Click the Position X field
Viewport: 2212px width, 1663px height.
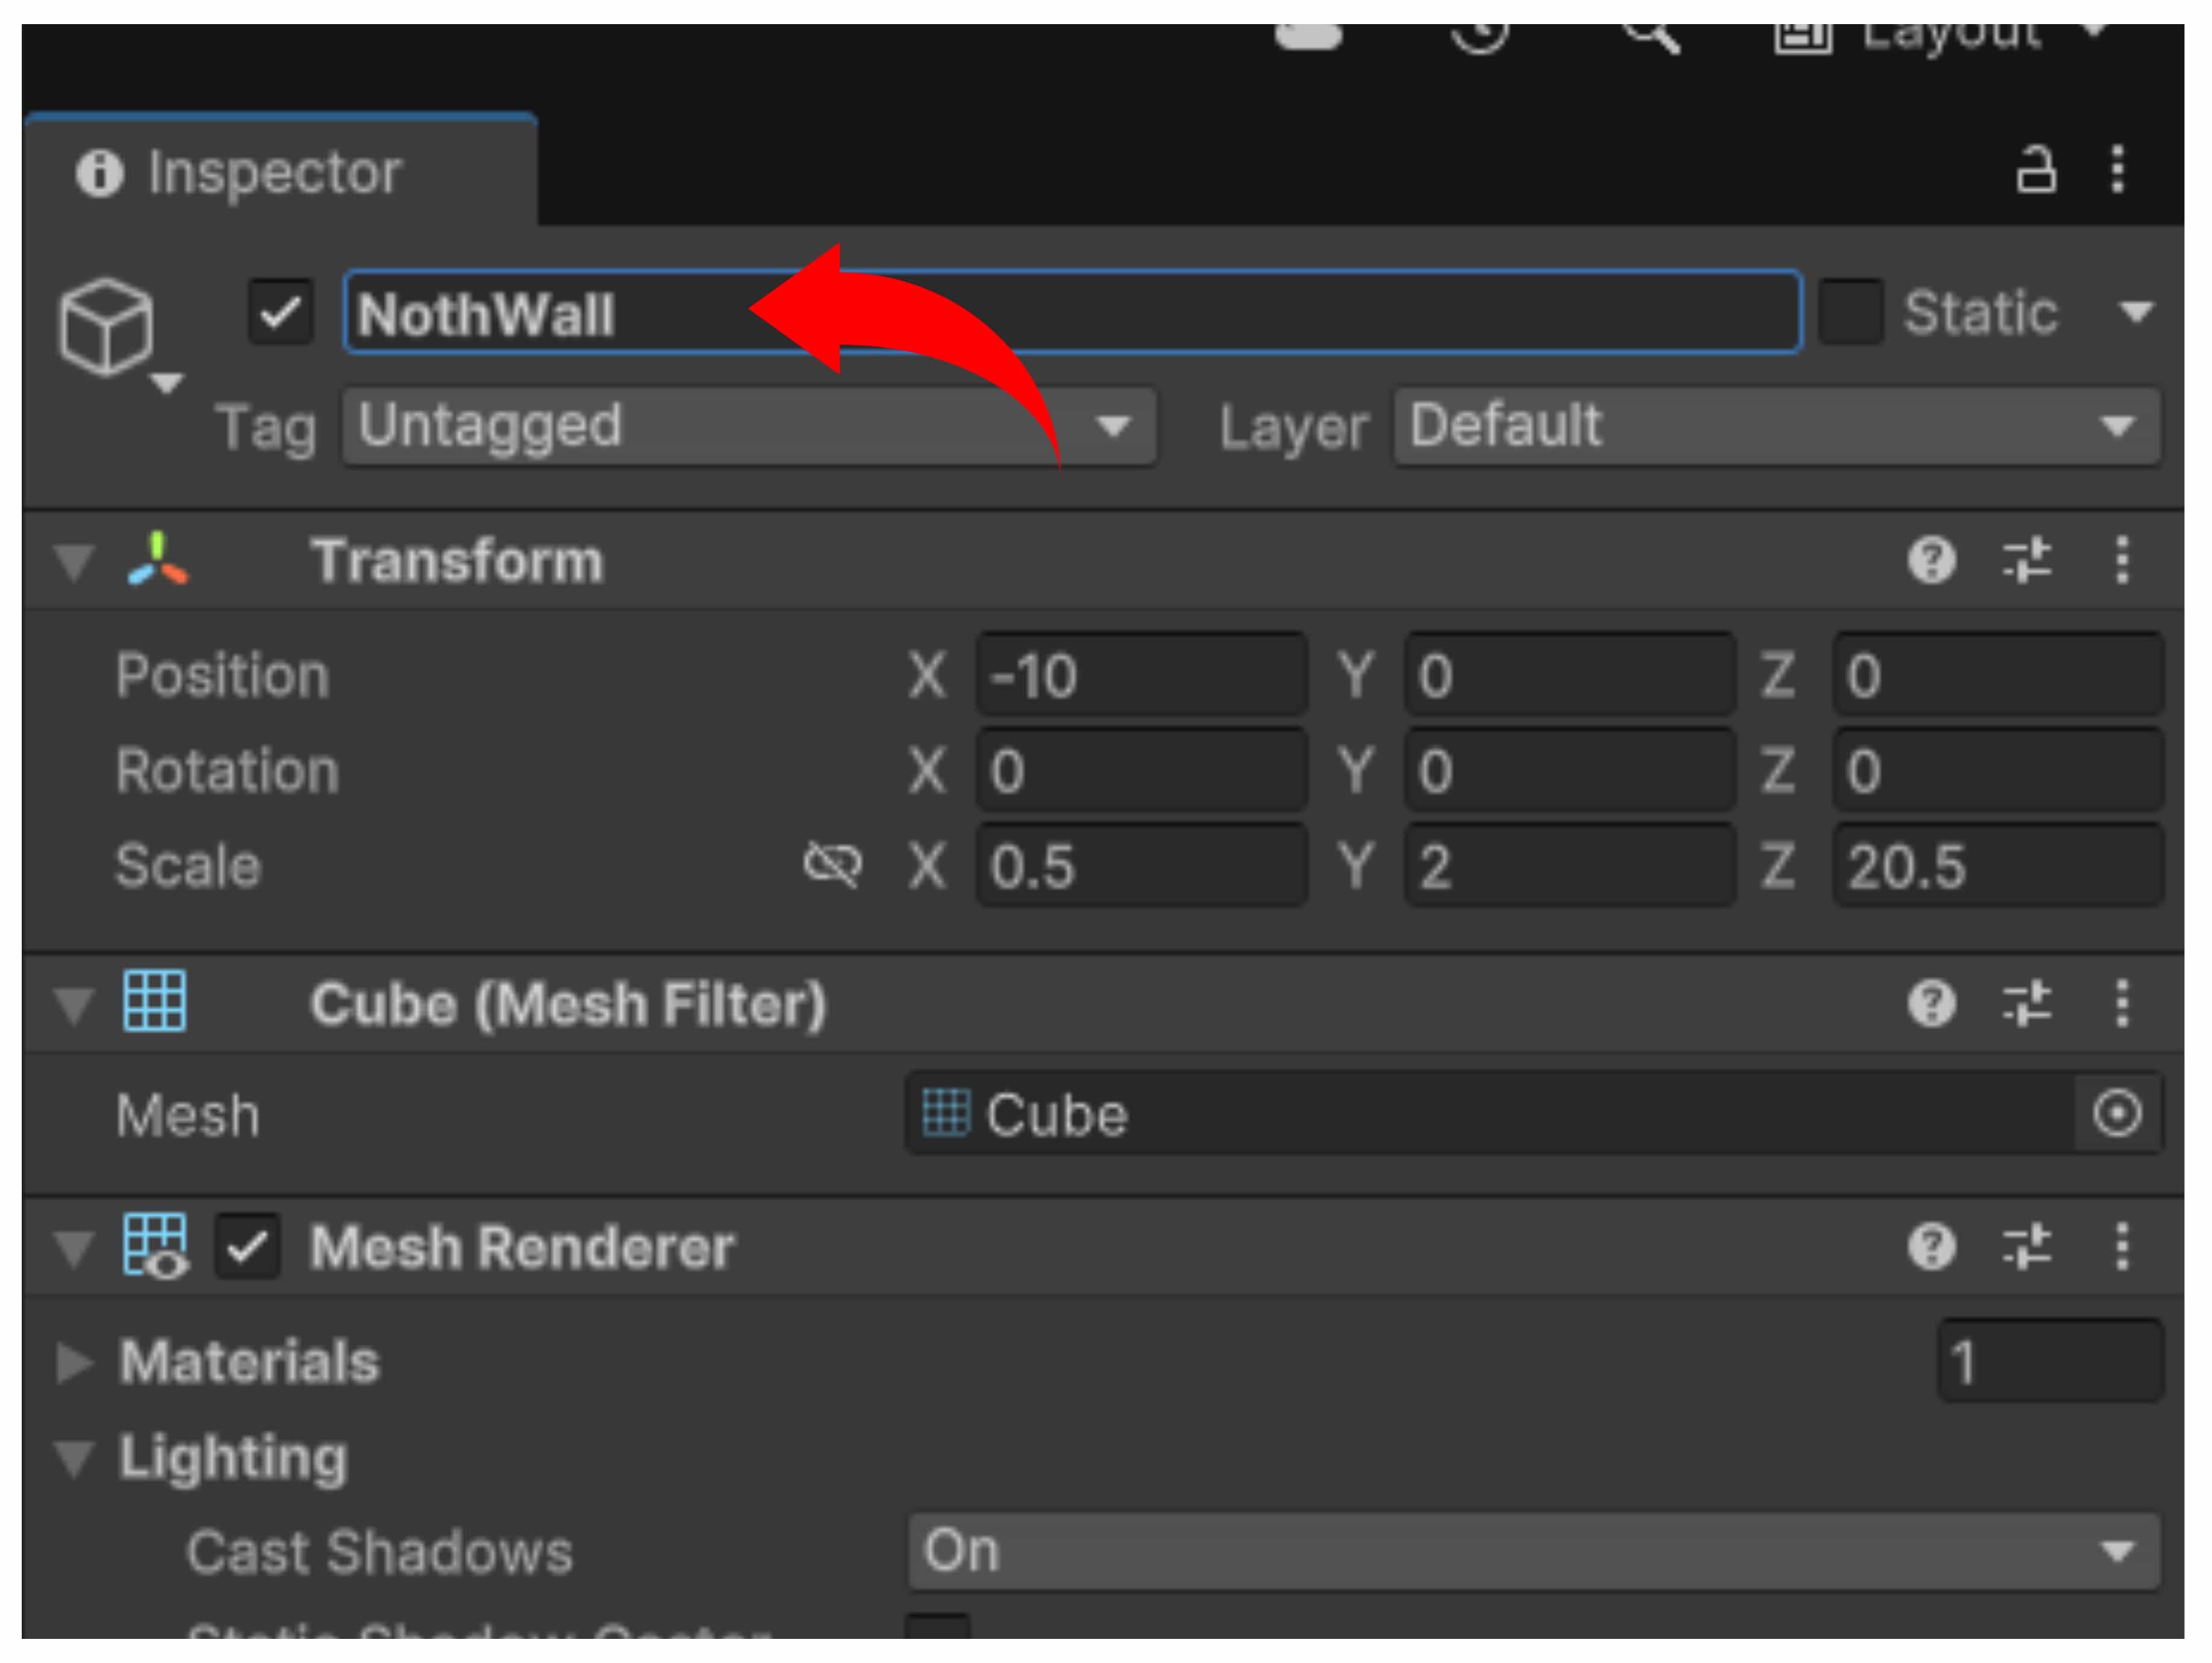point(1141,675)
